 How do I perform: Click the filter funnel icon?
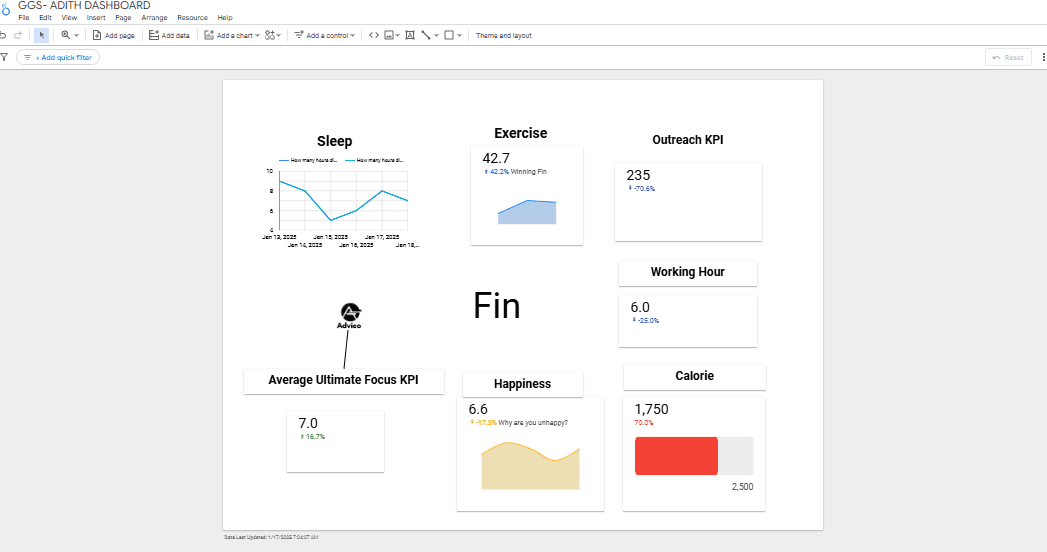pyautogui.click(x=4, y=58)
